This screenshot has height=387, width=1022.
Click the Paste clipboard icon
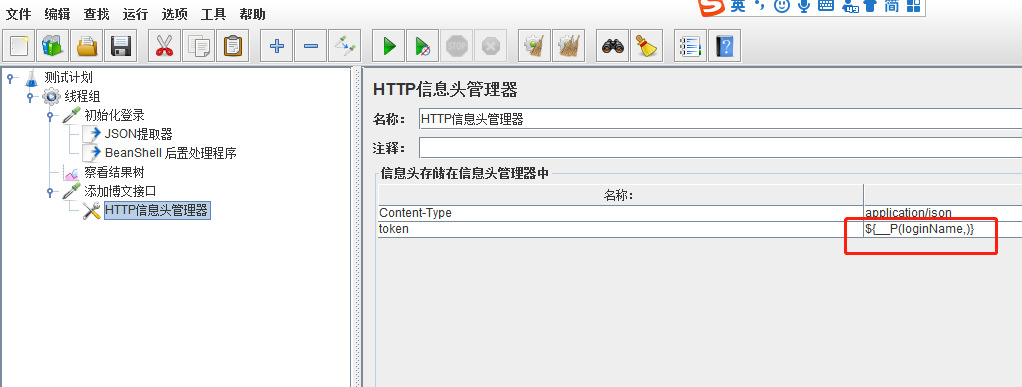pyautogui.click(x=232, y=46)
